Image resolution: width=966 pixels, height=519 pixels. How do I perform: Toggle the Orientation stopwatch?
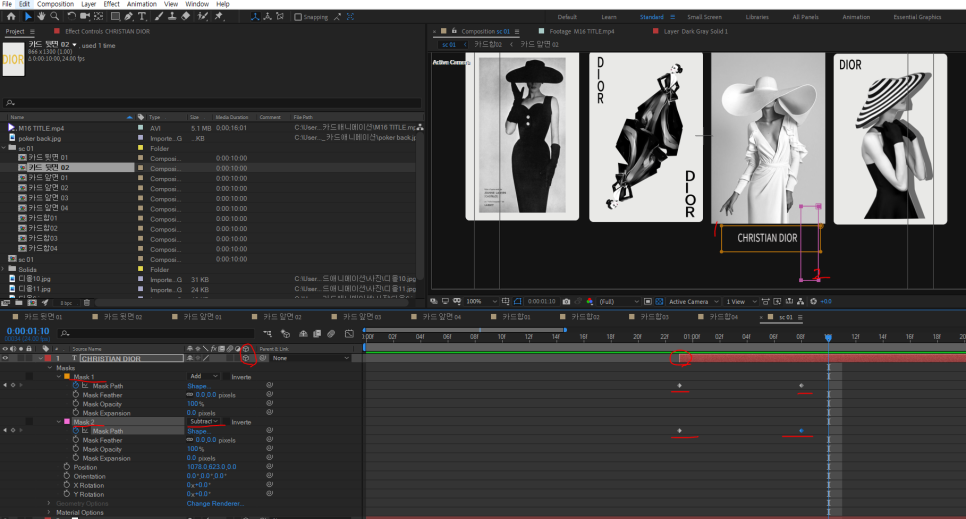(x=67, y=476)
